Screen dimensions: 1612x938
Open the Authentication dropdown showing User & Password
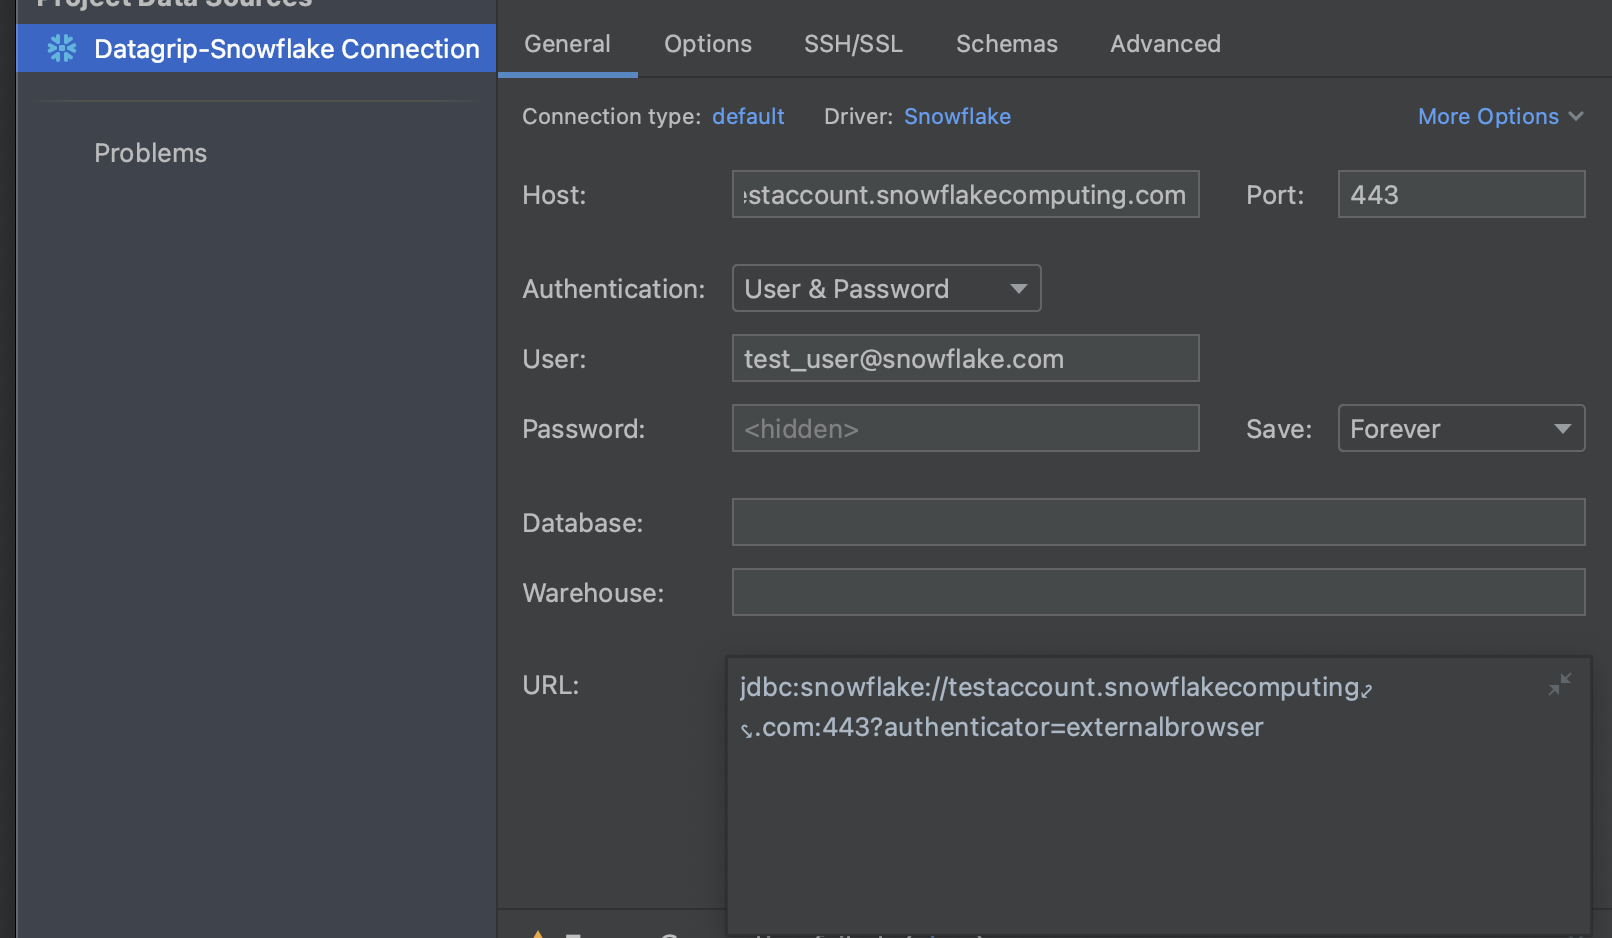(x=886, y=288)
